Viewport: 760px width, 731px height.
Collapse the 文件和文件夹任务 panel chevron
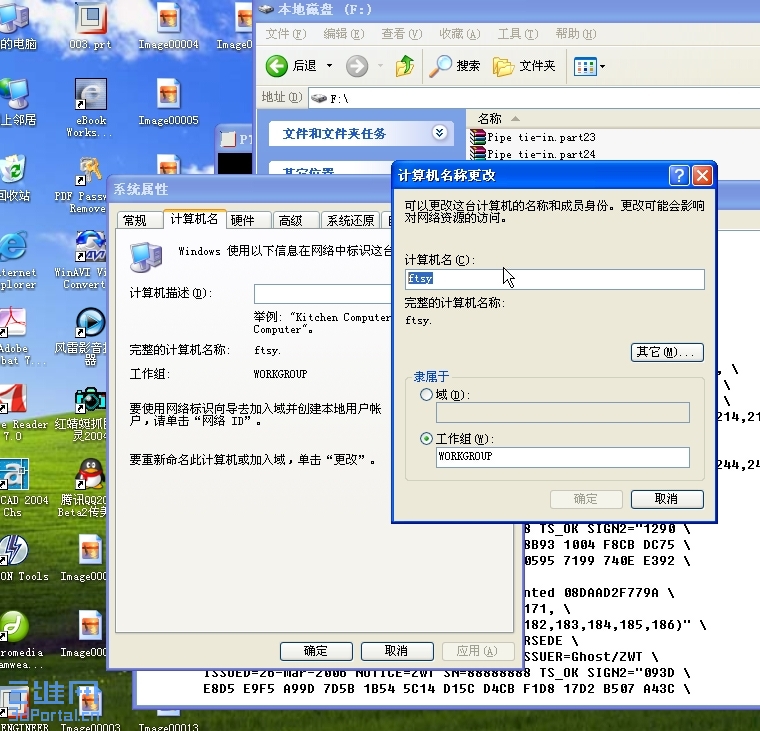[x=440, y=132]
